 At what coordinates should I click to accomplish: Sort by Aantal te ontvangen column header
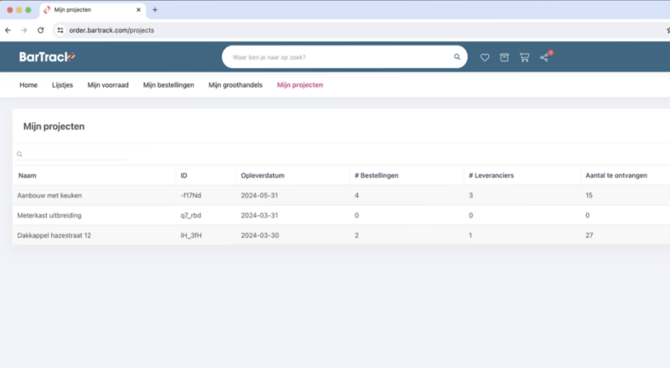[x=616, y=176]
